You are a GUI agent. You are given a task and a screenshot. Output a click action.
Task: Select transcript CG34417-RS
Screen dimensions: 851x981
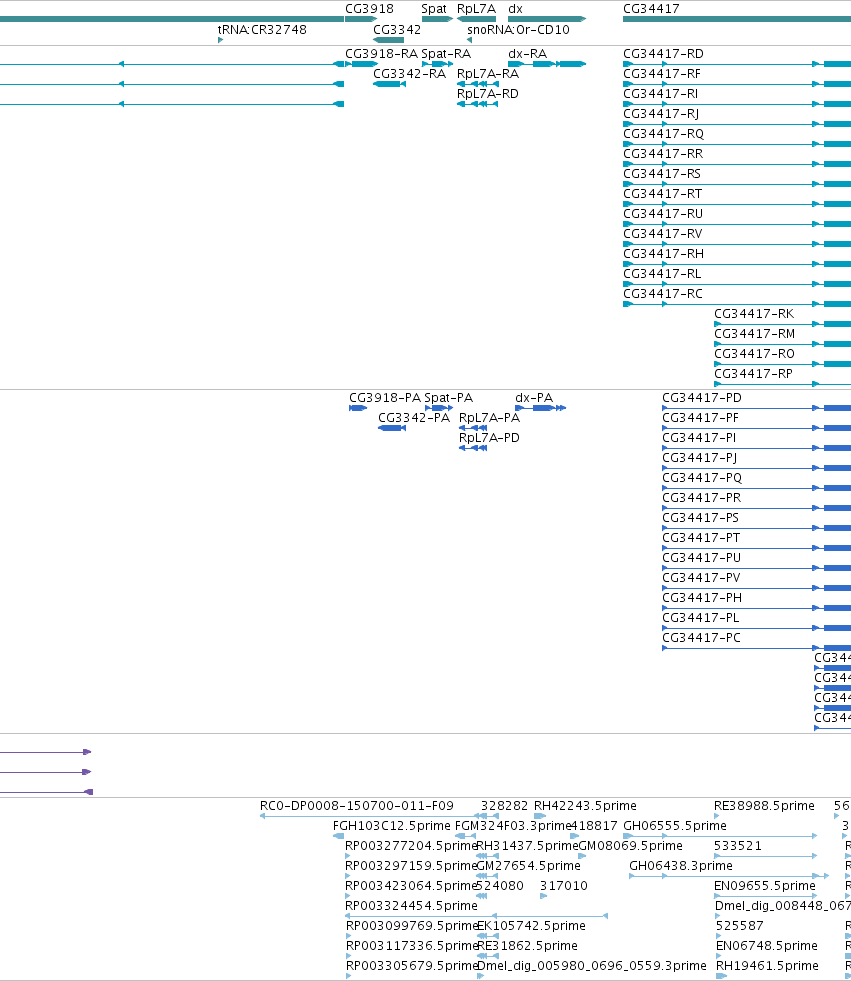[661, 174]
